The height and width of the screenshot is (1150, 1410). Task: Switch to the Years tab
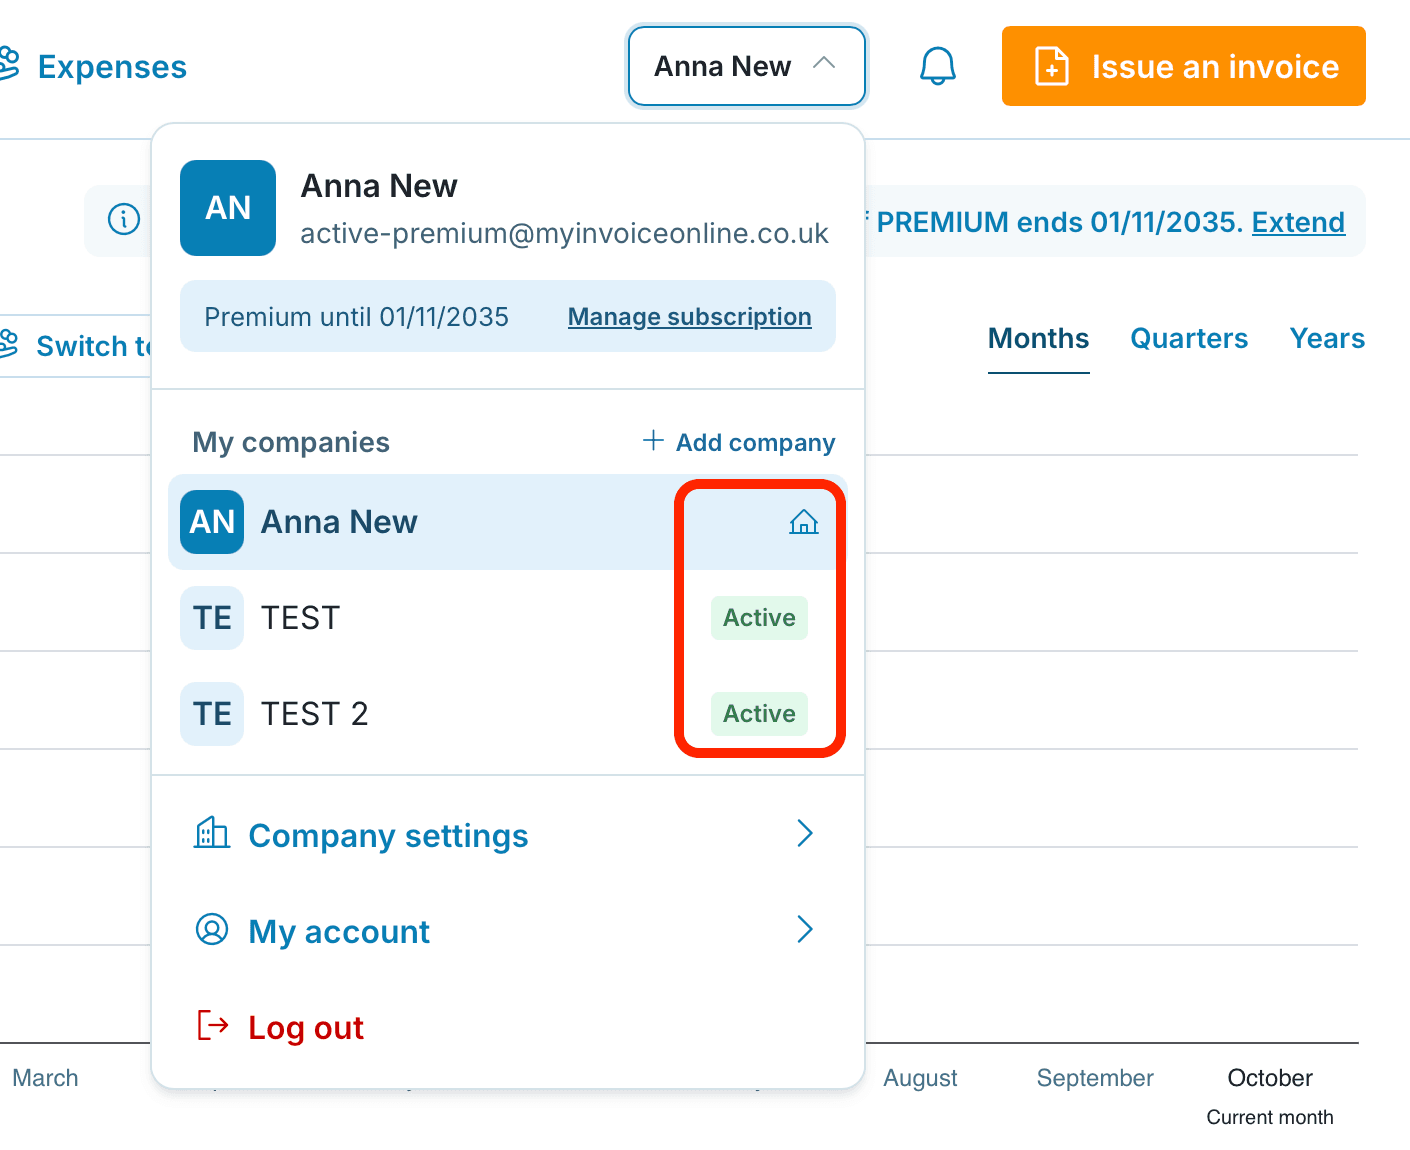point(1327,339)
